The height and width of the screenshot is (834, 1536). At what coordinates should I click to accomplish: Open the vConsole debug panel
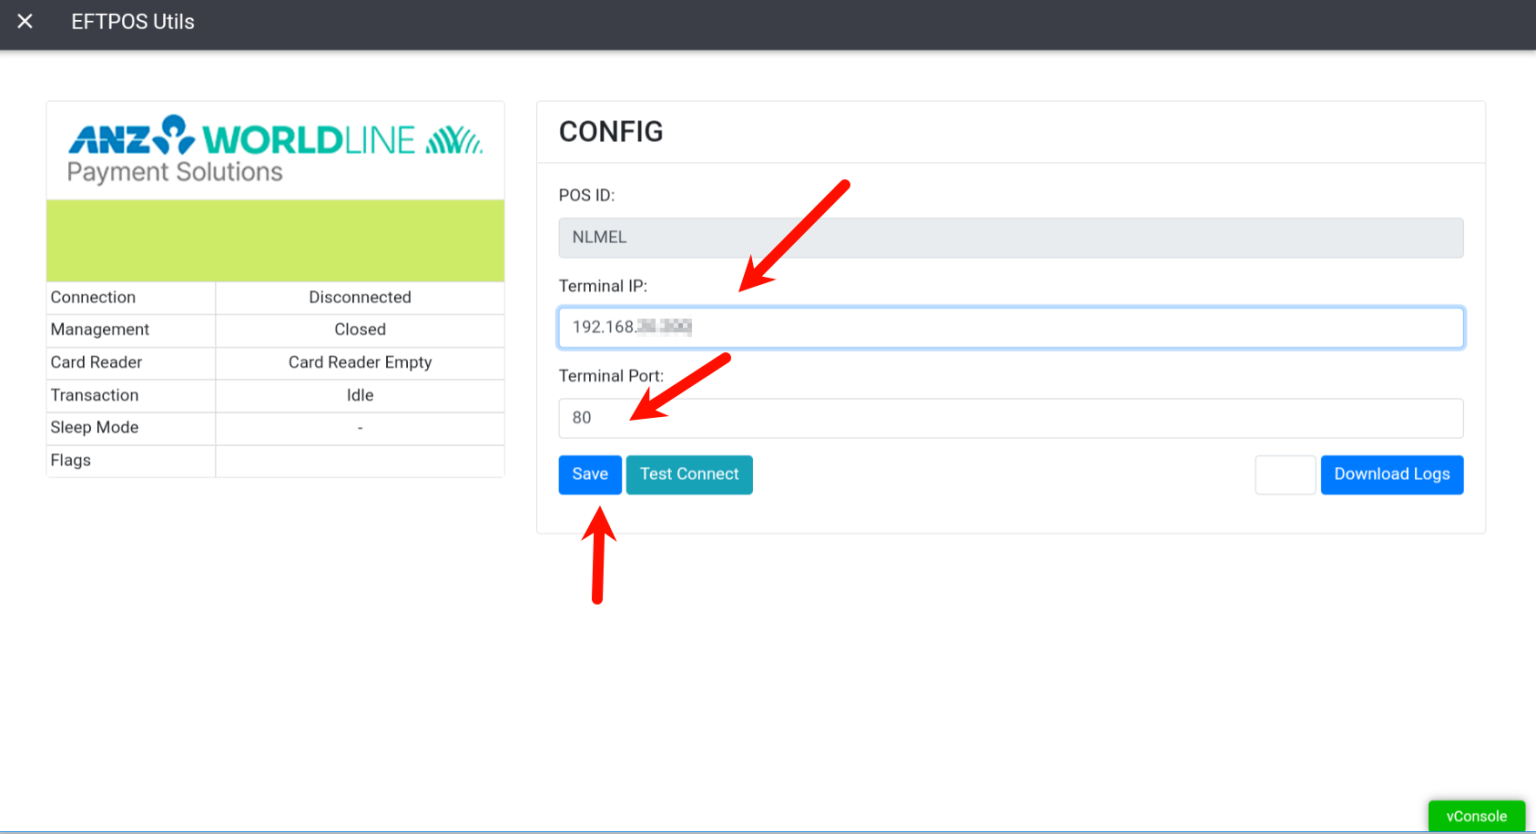(1476, 816)
